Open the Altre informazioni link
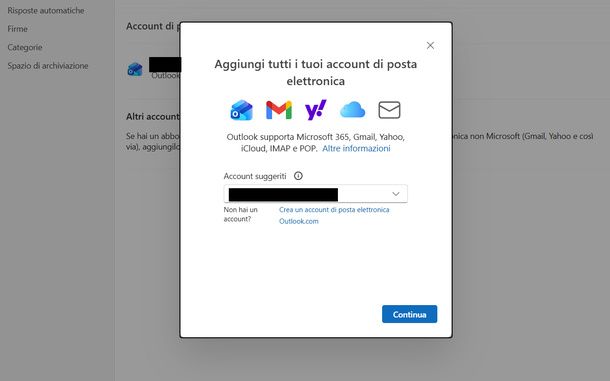 (x=356, y=148)
